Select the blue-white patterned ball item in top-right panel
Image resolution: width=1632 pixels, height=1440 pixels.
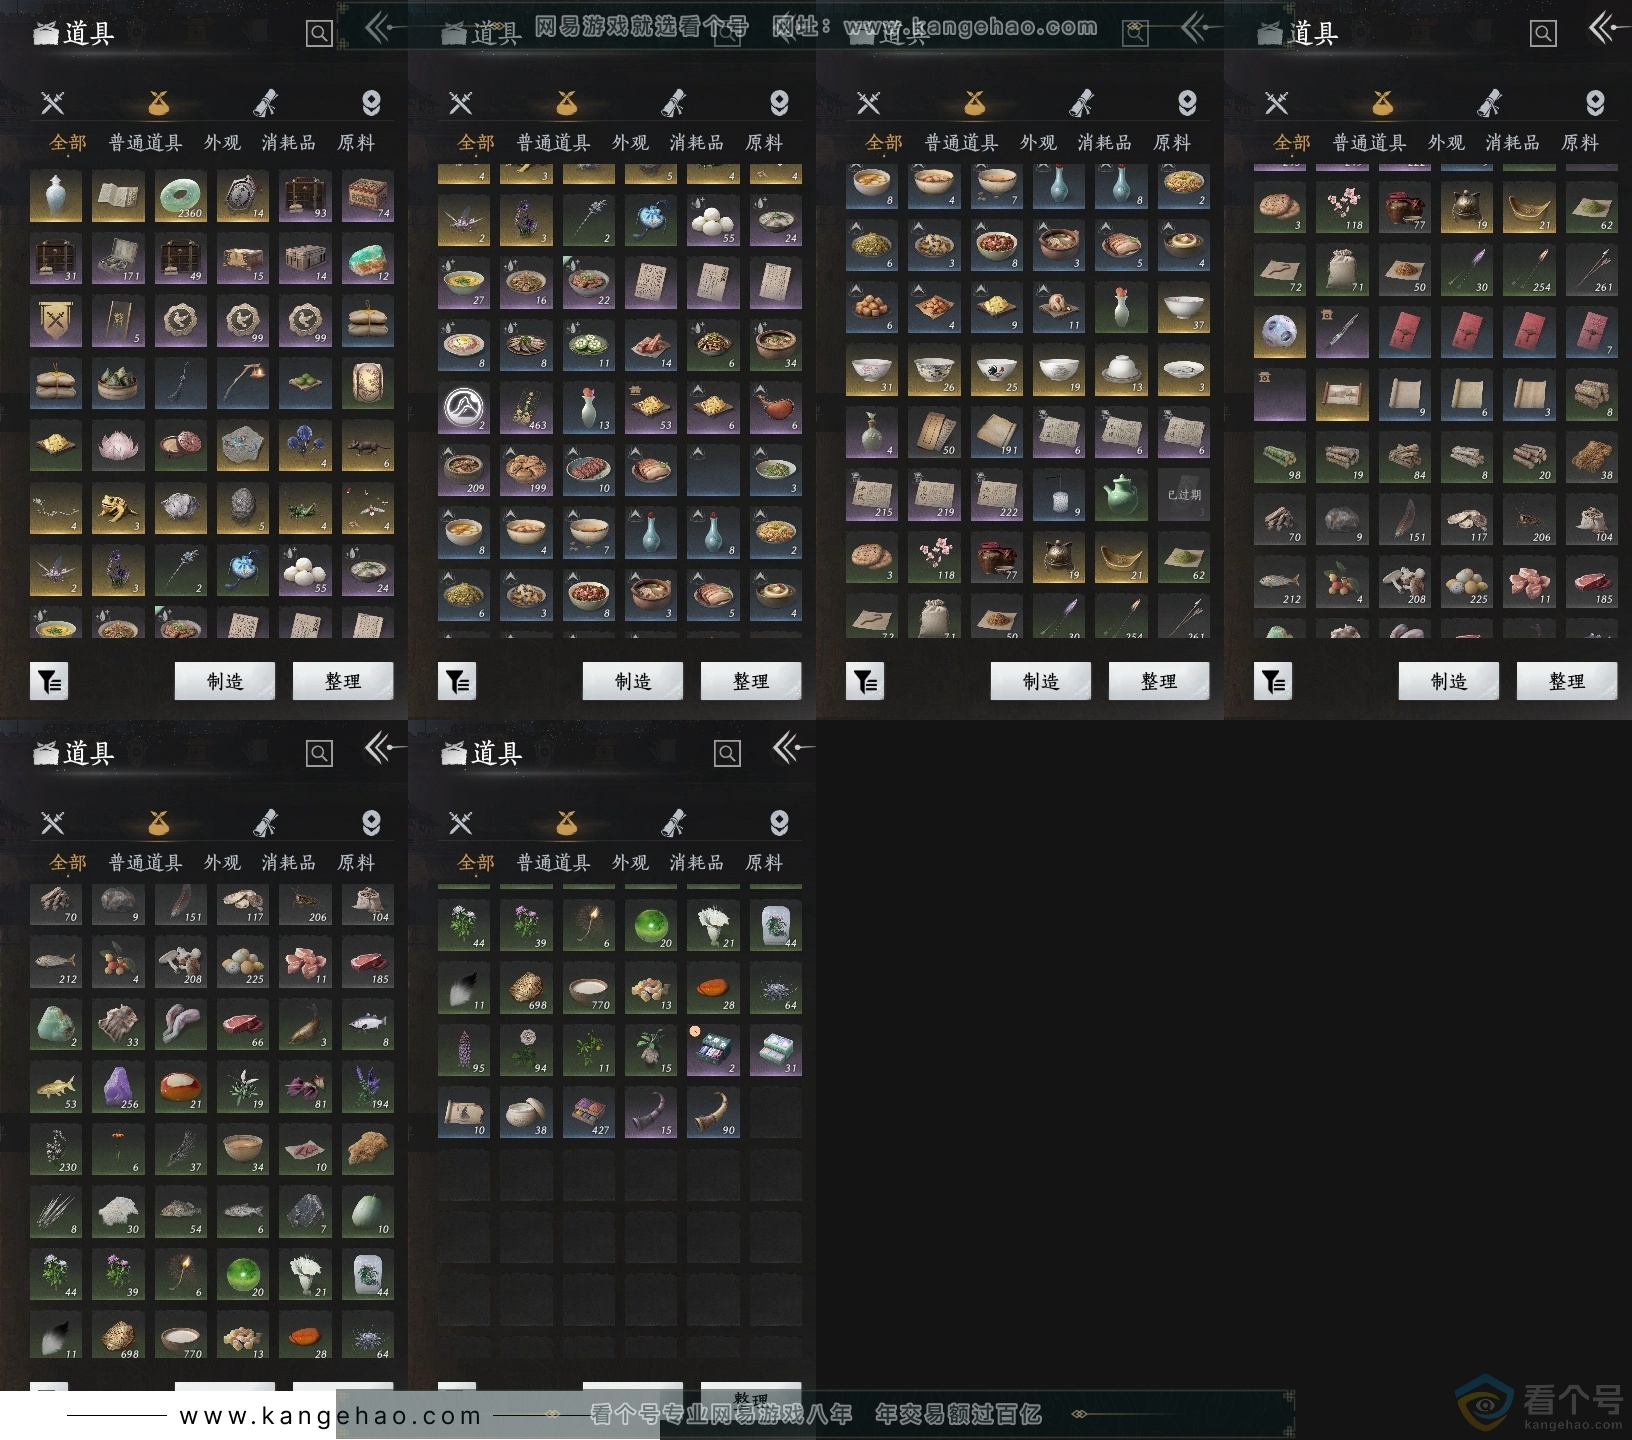click(1280, 332)
